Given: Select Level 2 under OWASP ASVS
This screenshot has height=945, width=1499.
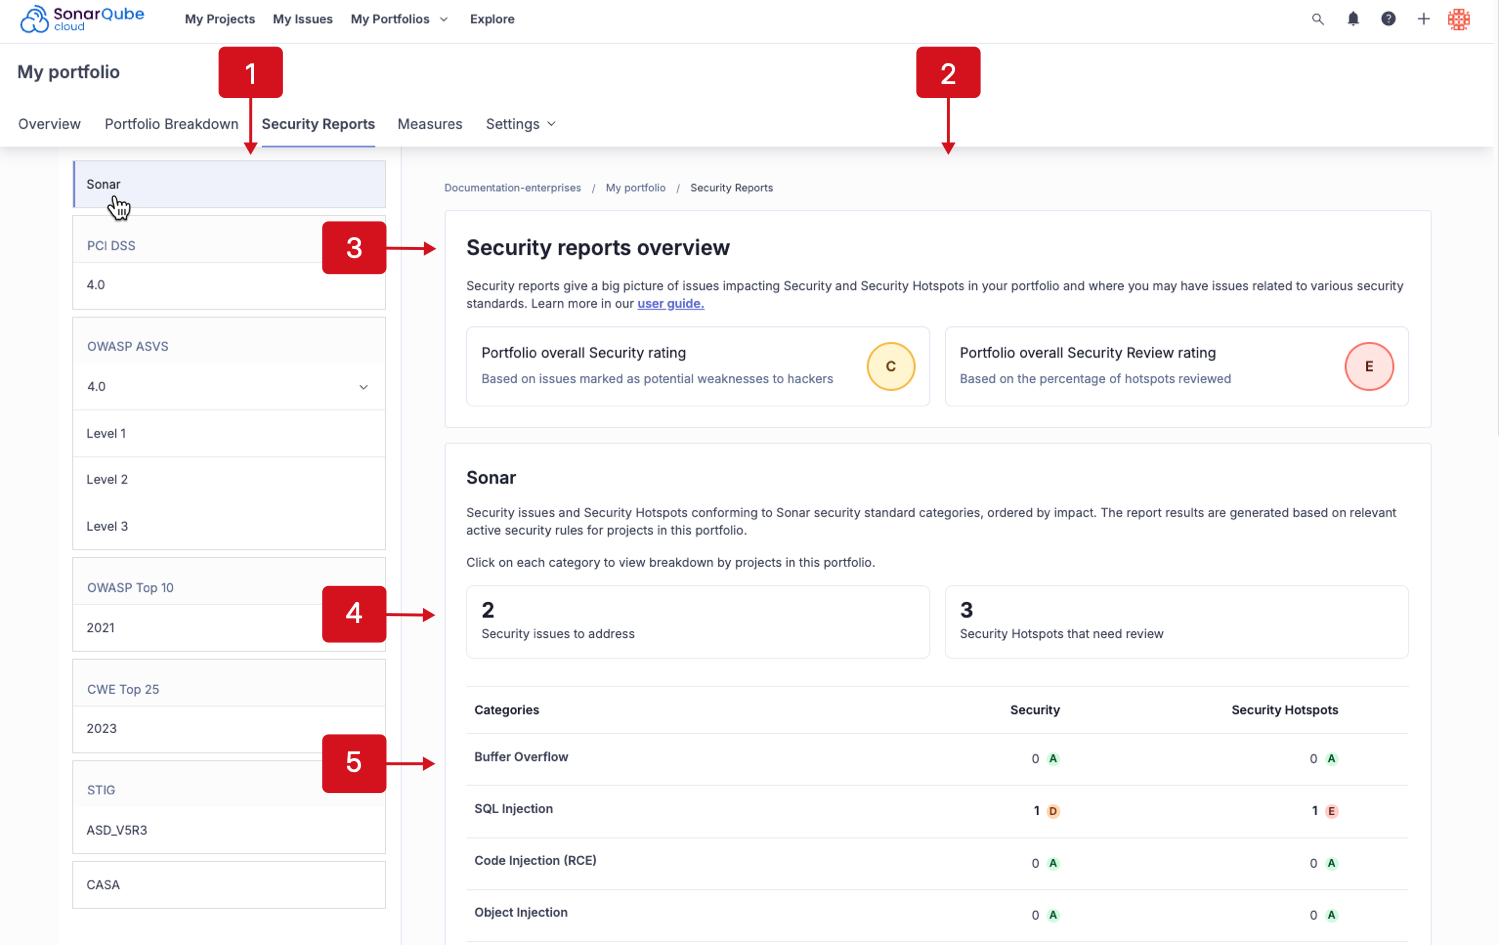Looking at the screenshot, I should [107, 479].
